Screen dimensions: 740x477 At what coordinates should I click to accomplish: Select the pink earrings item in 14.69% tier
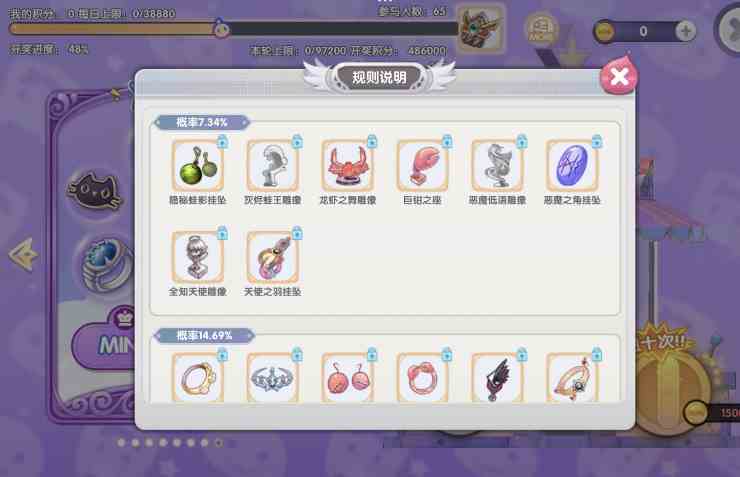pos(347,377)
